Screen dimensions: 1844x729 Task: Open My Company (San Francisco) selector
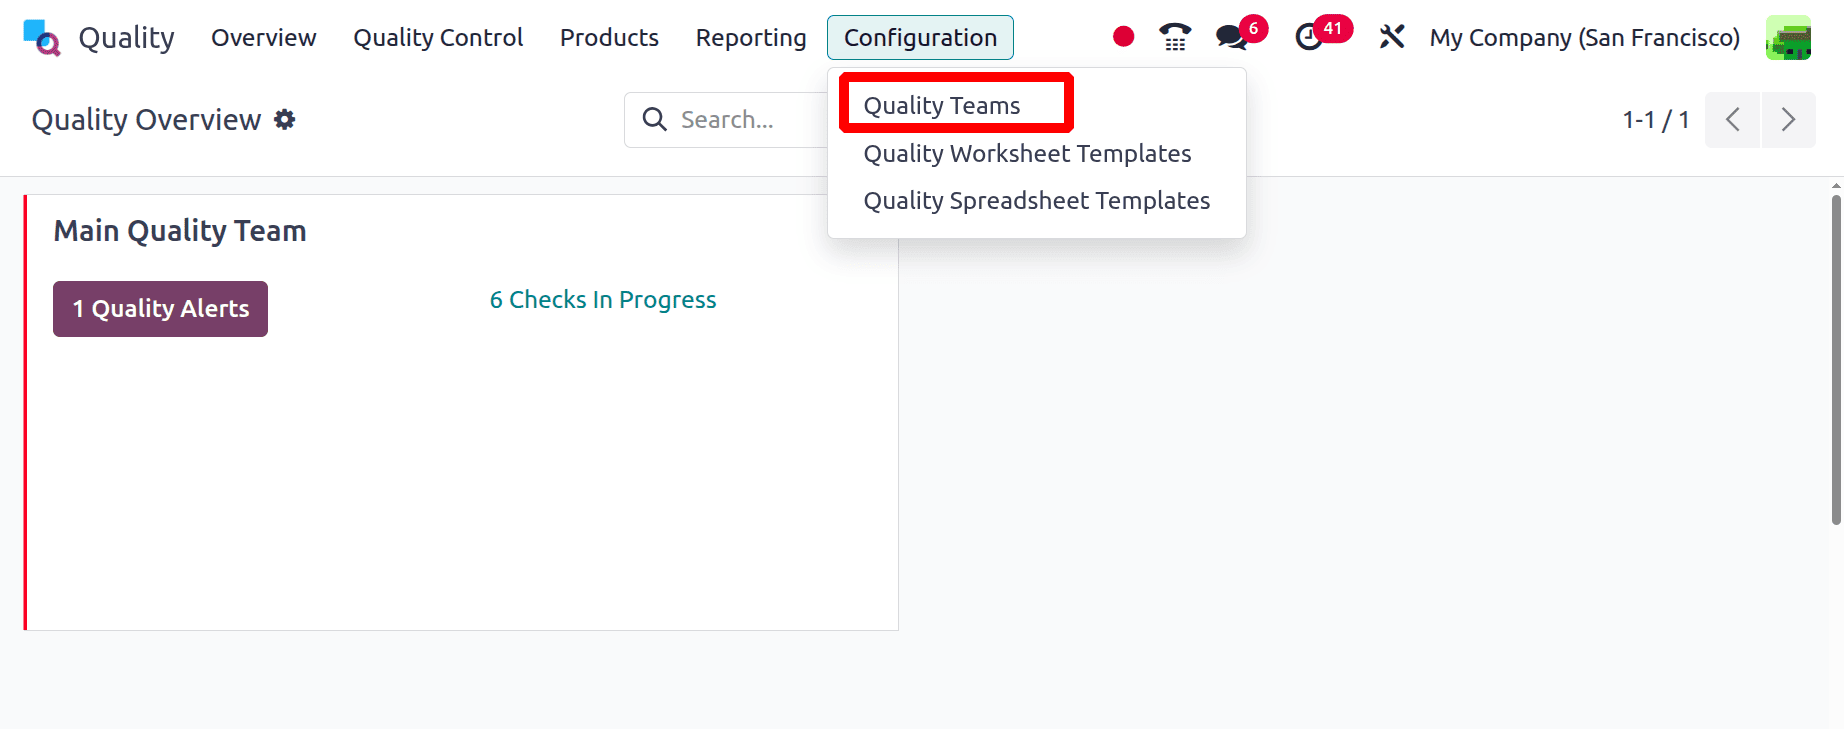click(x=1584, y=37)
